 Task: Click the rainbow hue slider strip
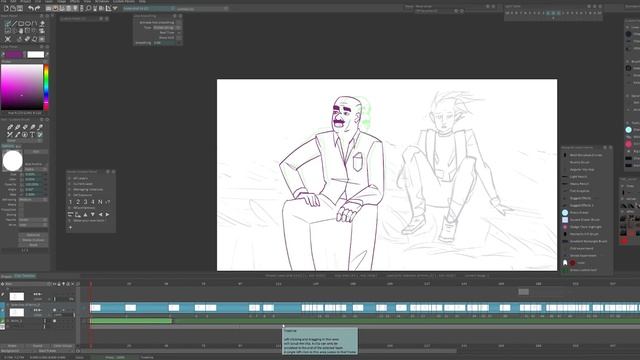coord(46,87)
